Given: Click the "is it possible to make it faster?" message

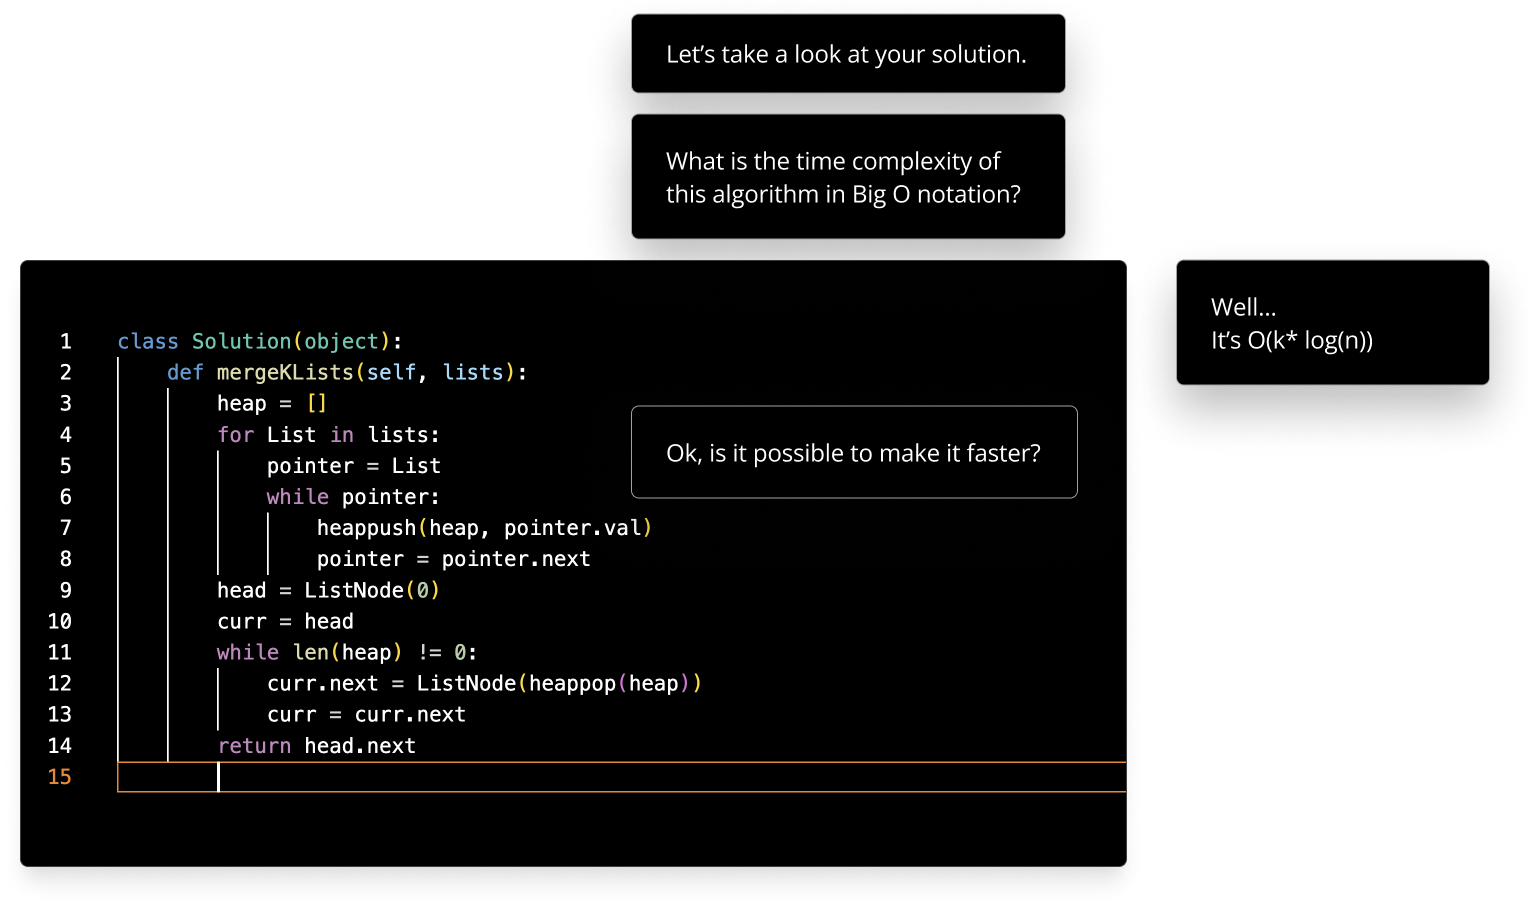Looking at the screenshot, I should (x=853, y=453).
